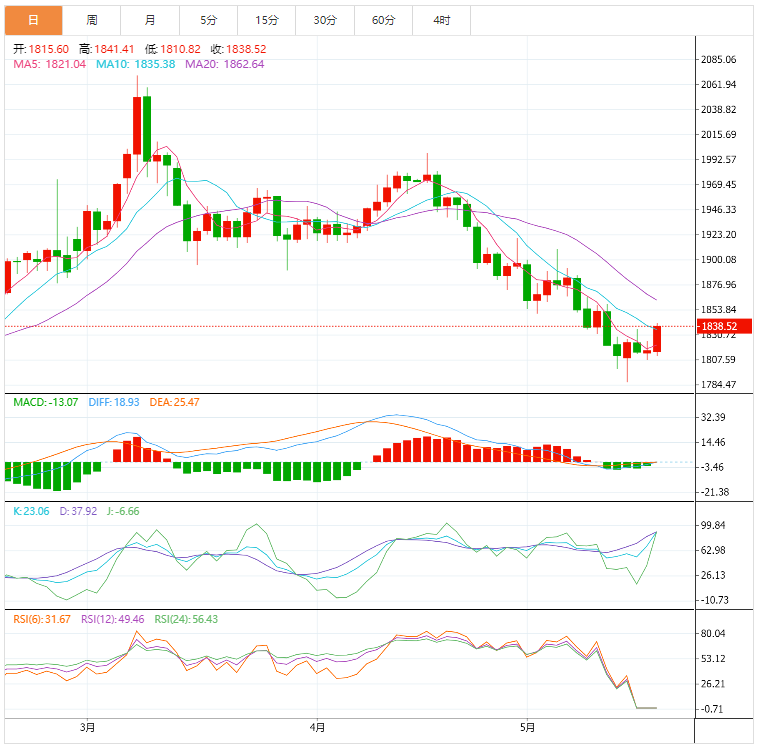Screen dimensions: 758x748
Task: Click the RSI(12): 49.46 label
Action: click(x=113, y=619)
